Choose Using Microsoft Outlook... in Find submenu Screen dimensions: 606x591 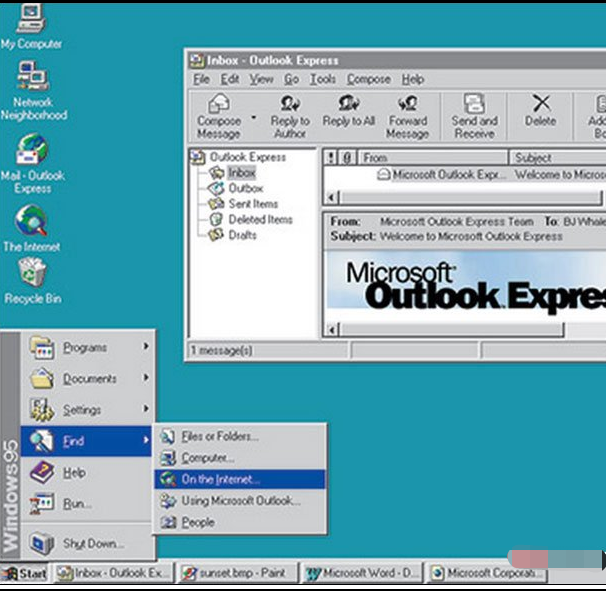click(x=240, y=501)
